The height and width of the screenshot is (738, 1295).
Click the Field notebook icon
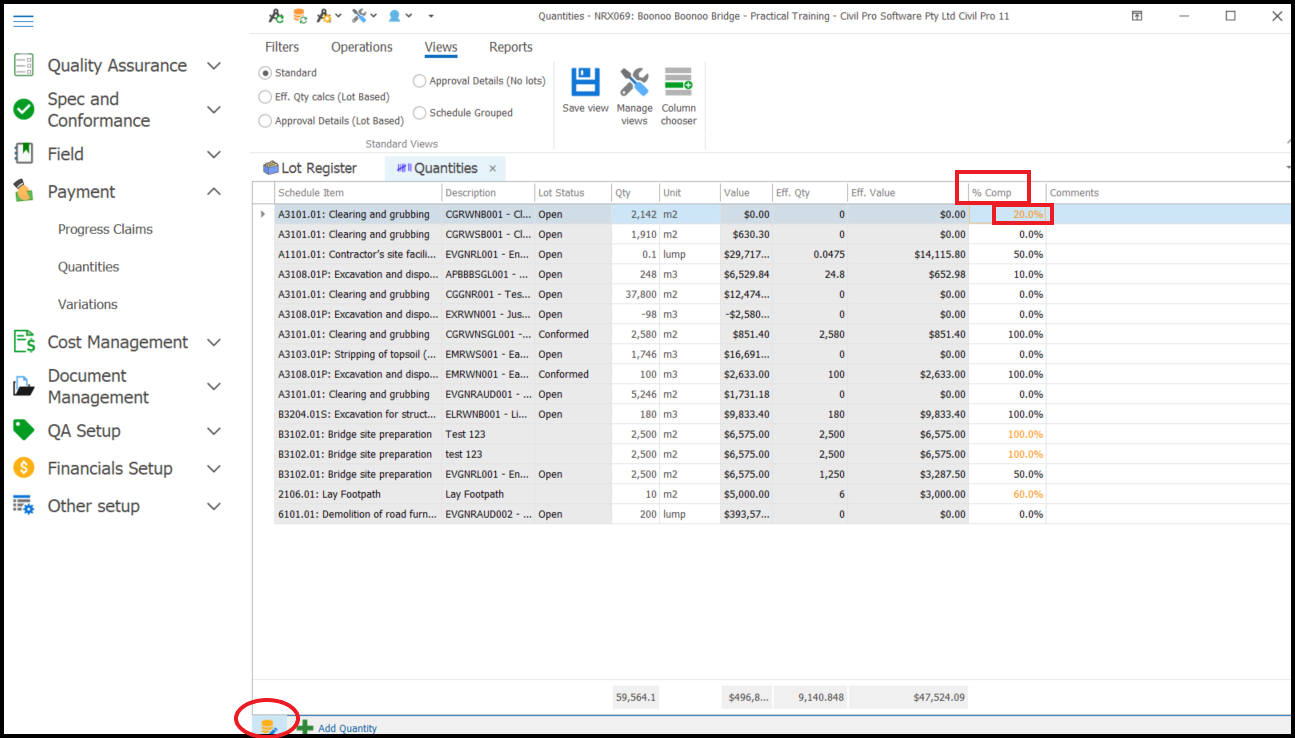[24, 154]
